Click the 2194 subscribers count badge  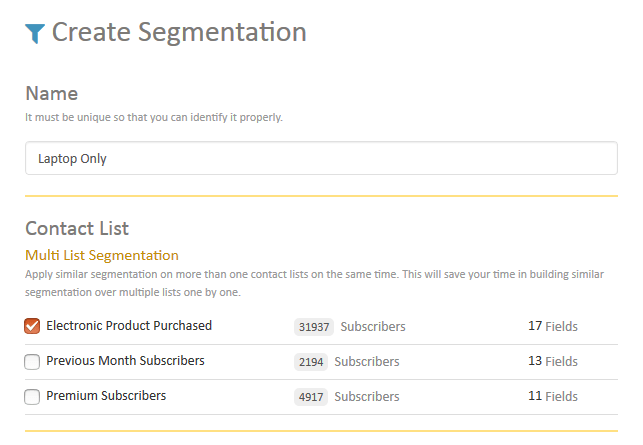tap(311, 362)
